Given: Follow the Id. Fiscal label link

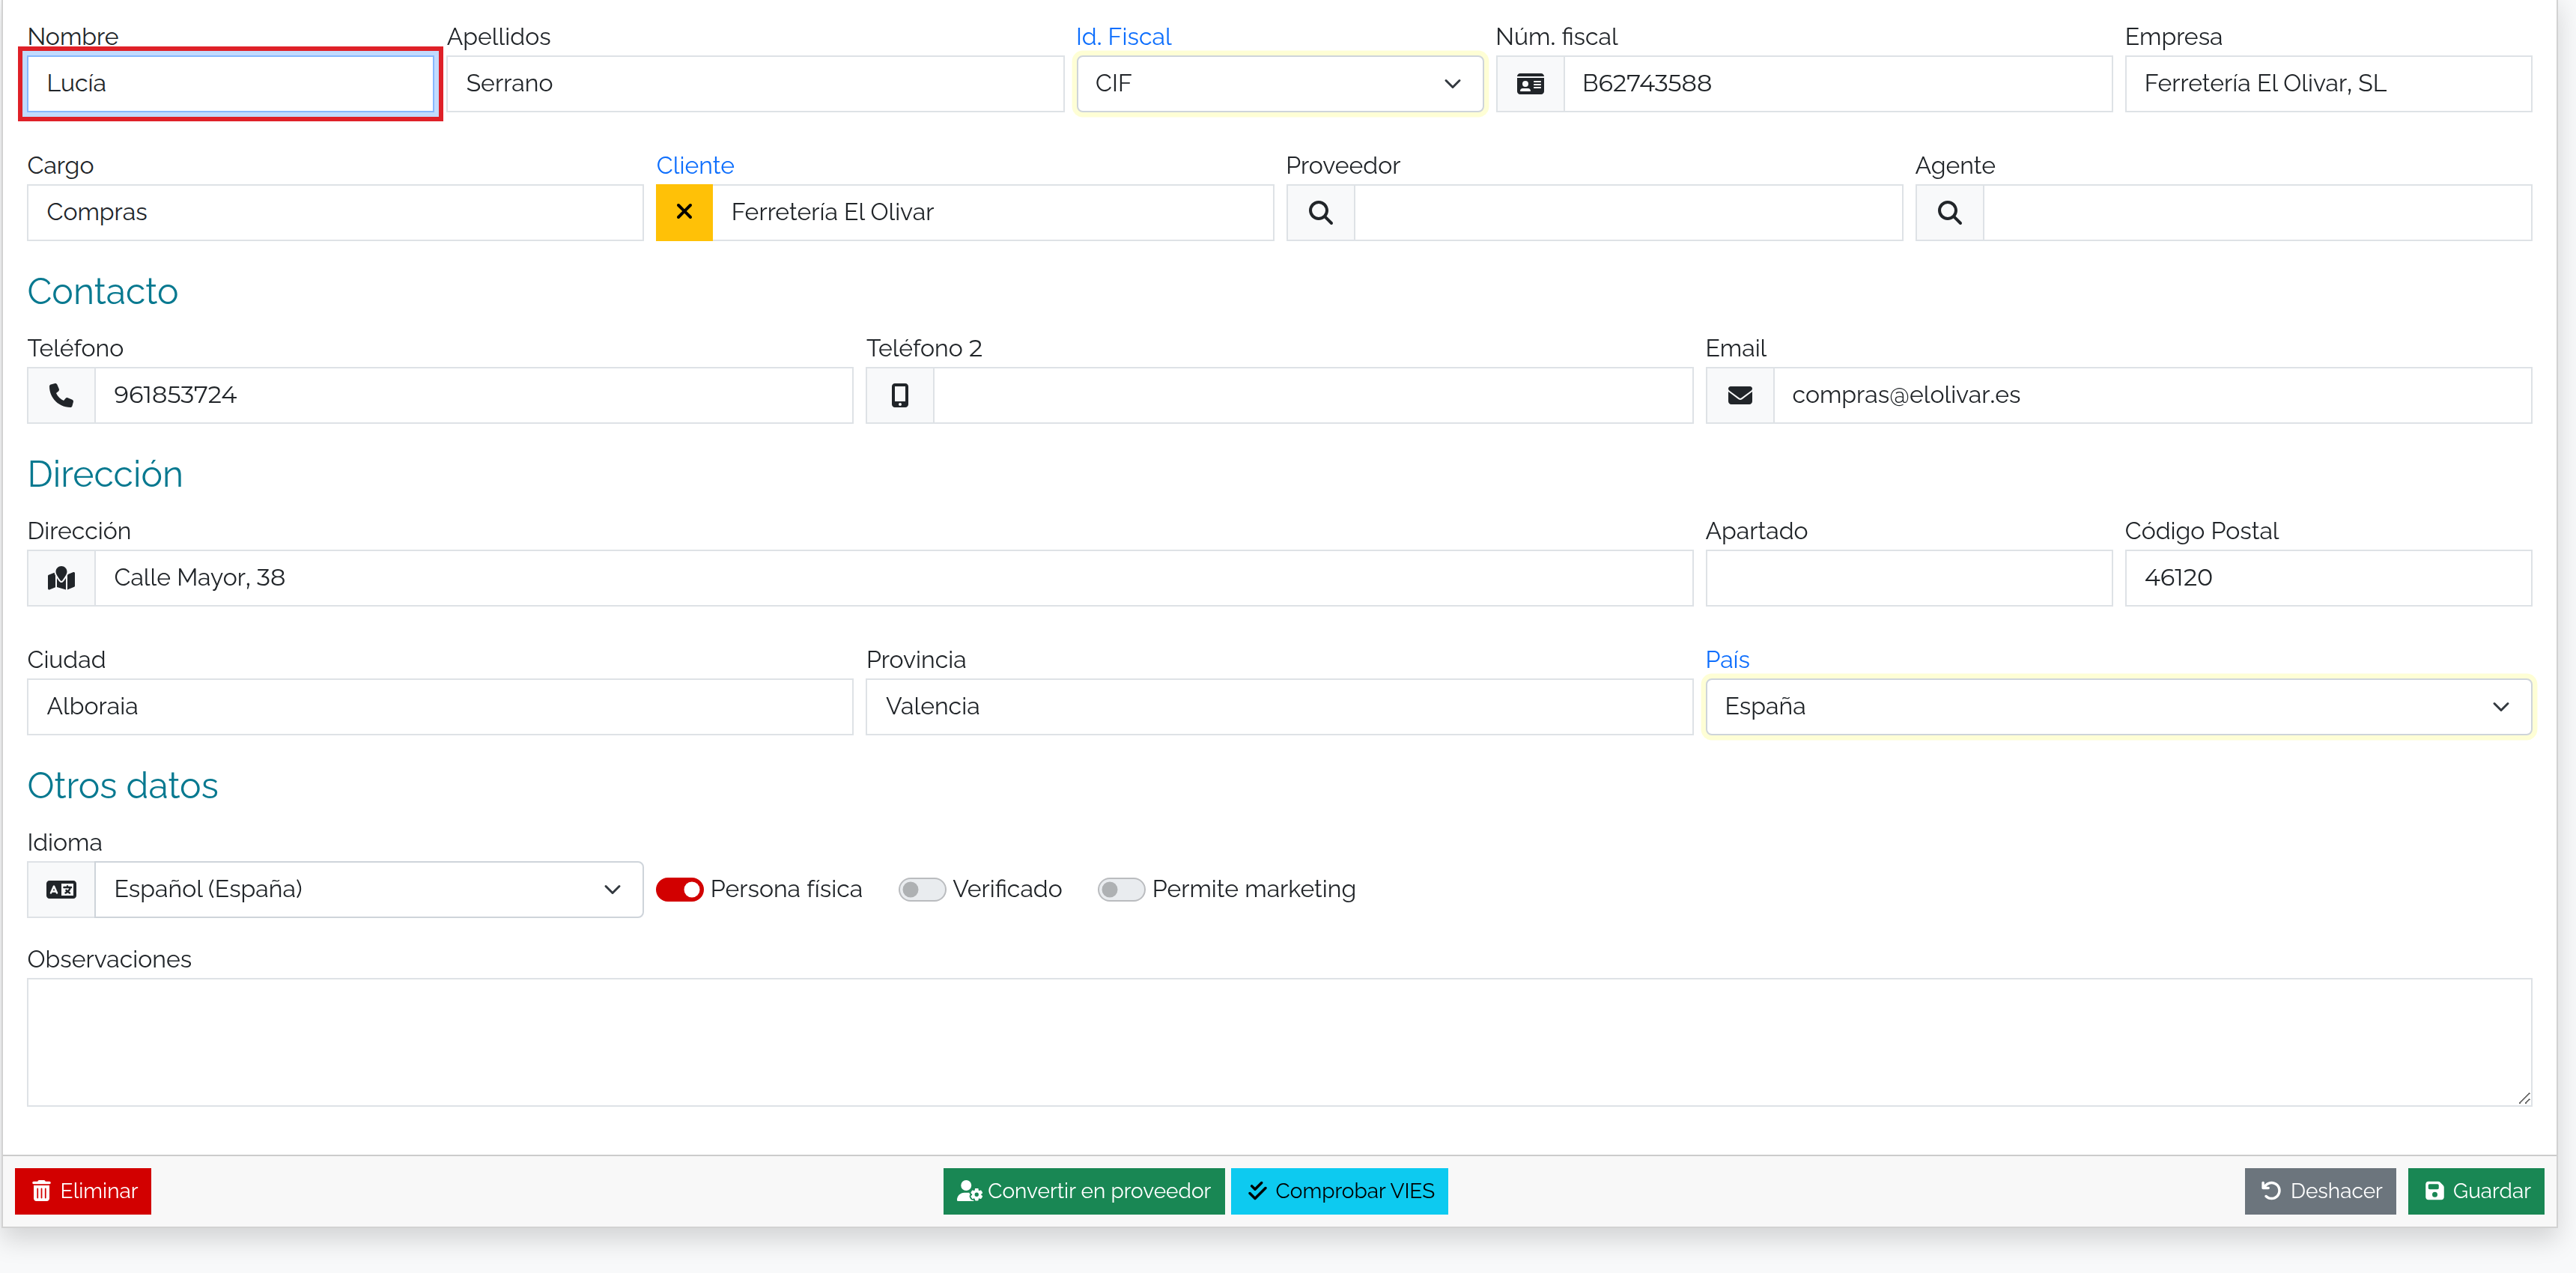Looking at the screenshot, I should click(1123, 36).
